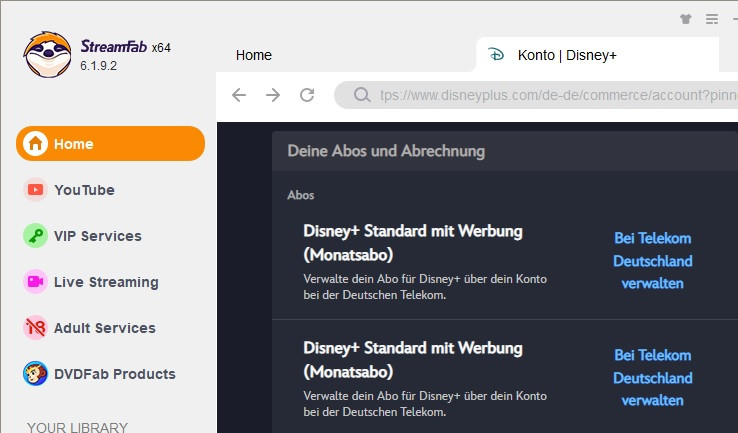
Task: Open the skin theme shirt icon
Action: pyautogui.click(x=686, y=19)
